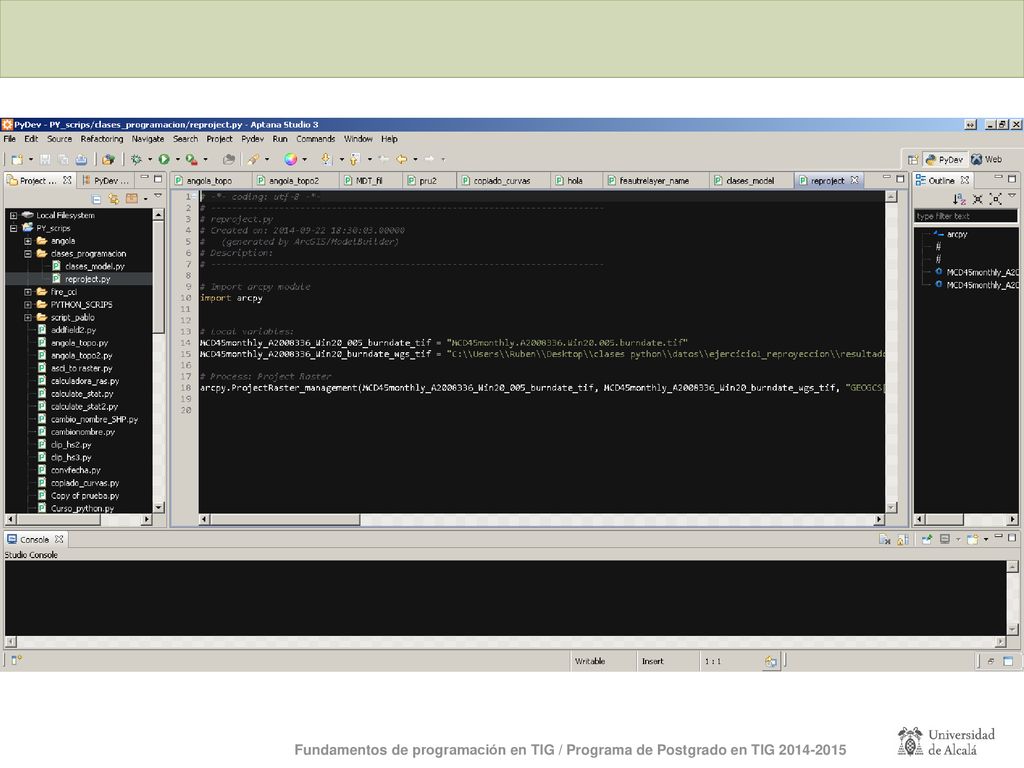This screenshot has height=768, width=1024.
Task: Open Project Explorer view menu triangle
Action: [157, 197]
